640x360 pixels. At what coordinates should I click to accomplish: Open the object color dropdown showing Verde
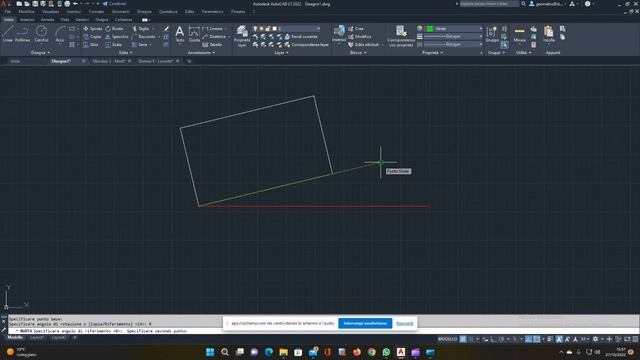pyautogui.click(x=454, y=29)
